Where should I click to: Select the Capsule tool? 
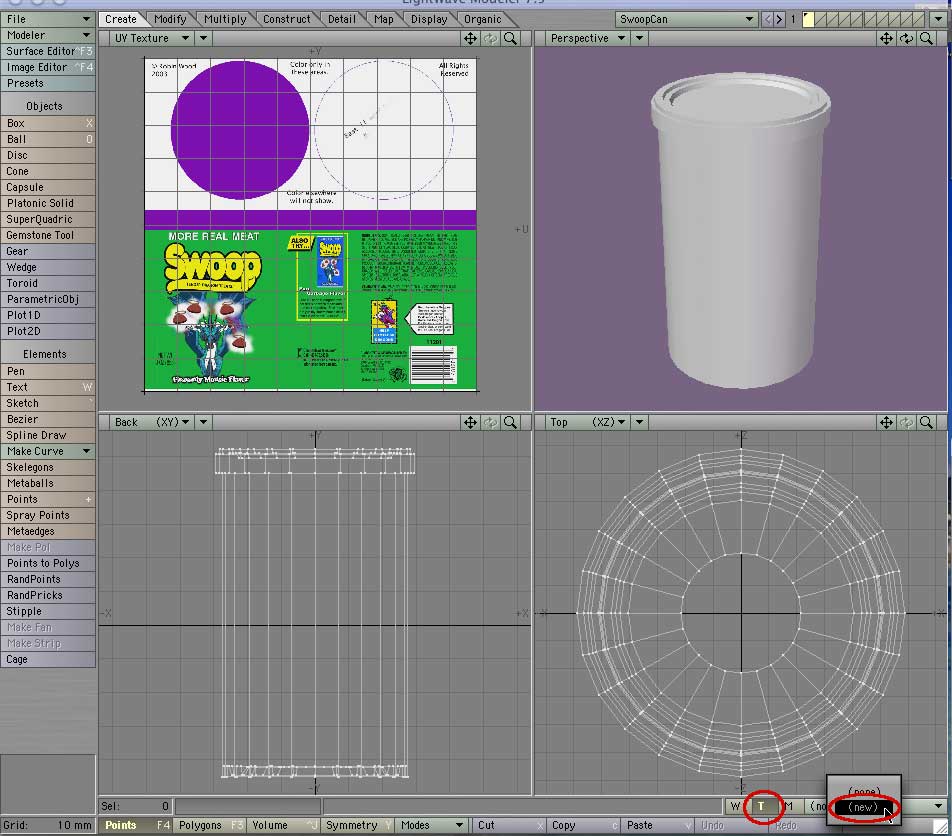tap(48, 187)
